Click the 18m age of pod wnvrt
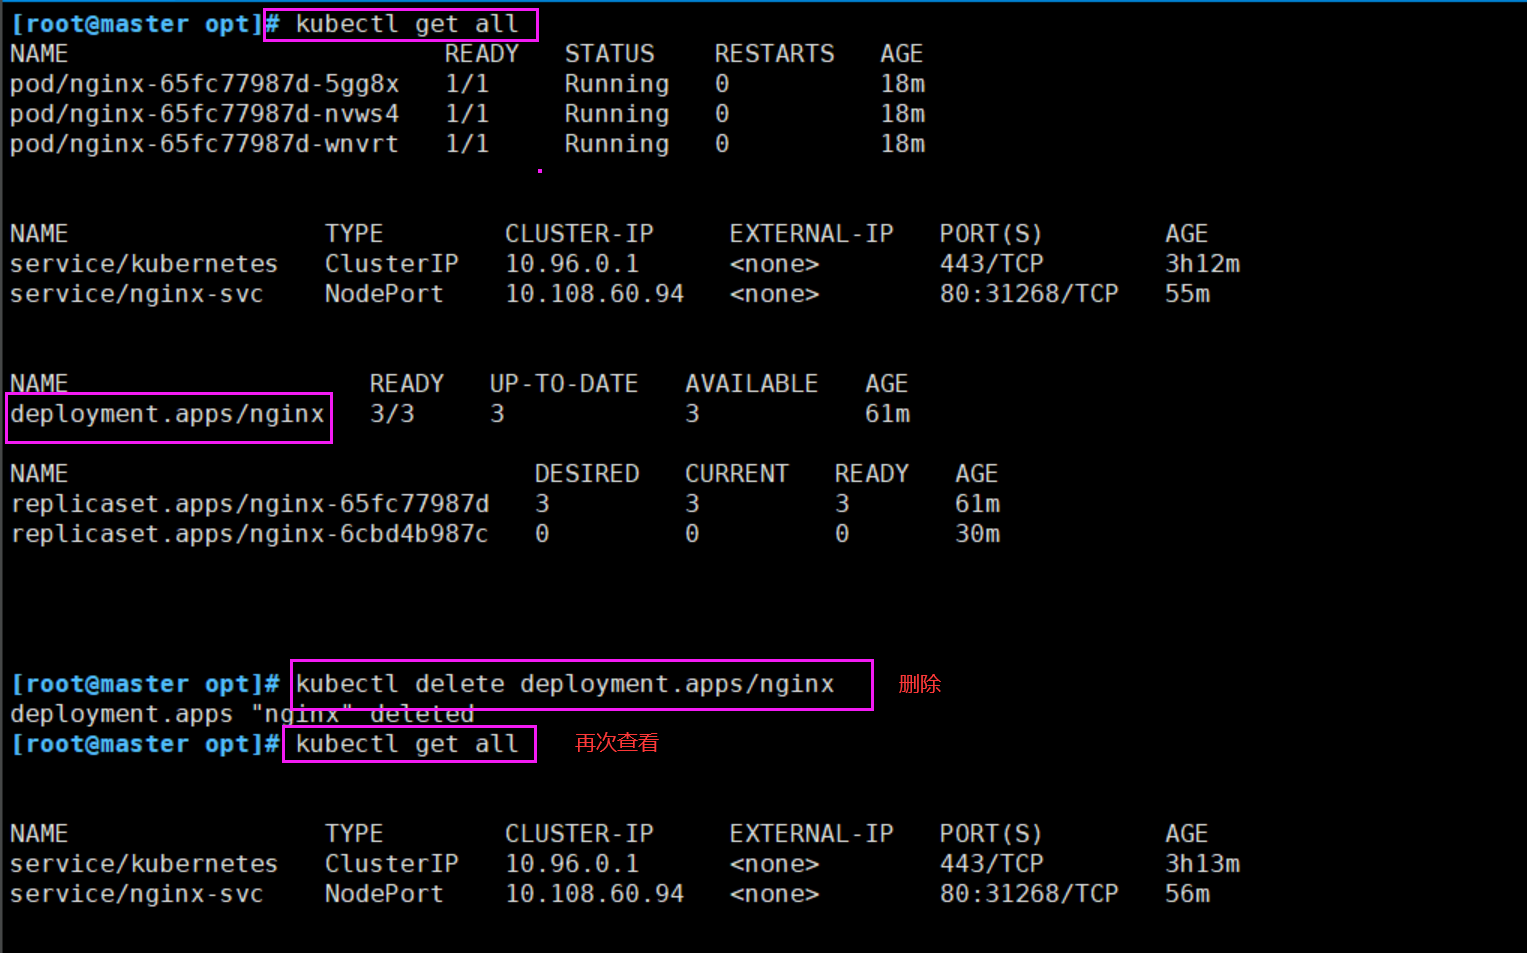Image resolution: width=1527 pixels, height=953 pixels. [x=902, y=144]
